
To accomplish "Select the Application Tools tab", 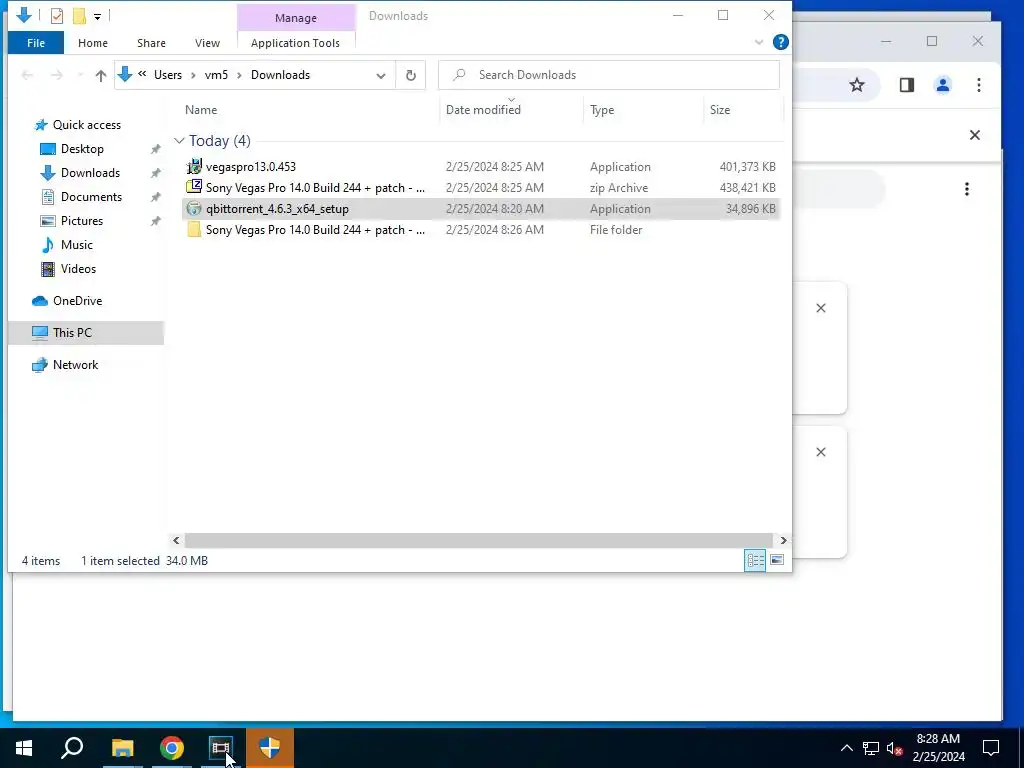I will pos(295,43).
